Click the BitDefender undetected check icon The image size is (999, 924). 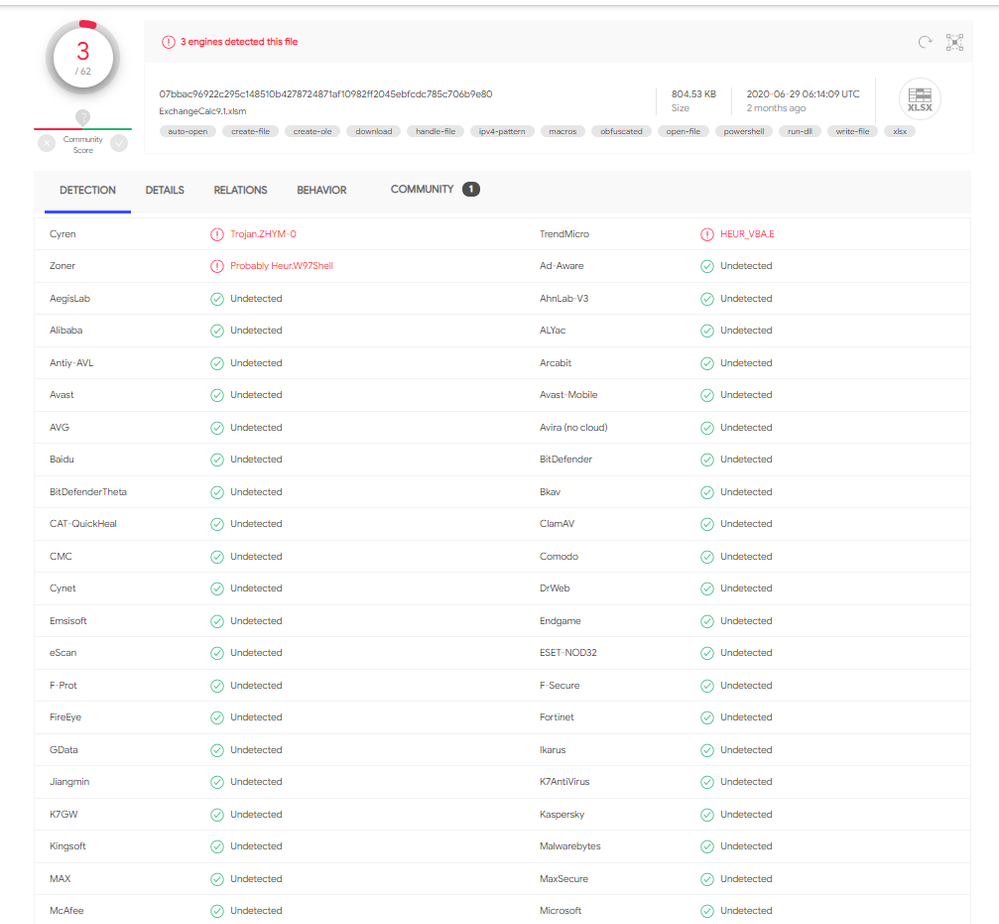point(707,459)
